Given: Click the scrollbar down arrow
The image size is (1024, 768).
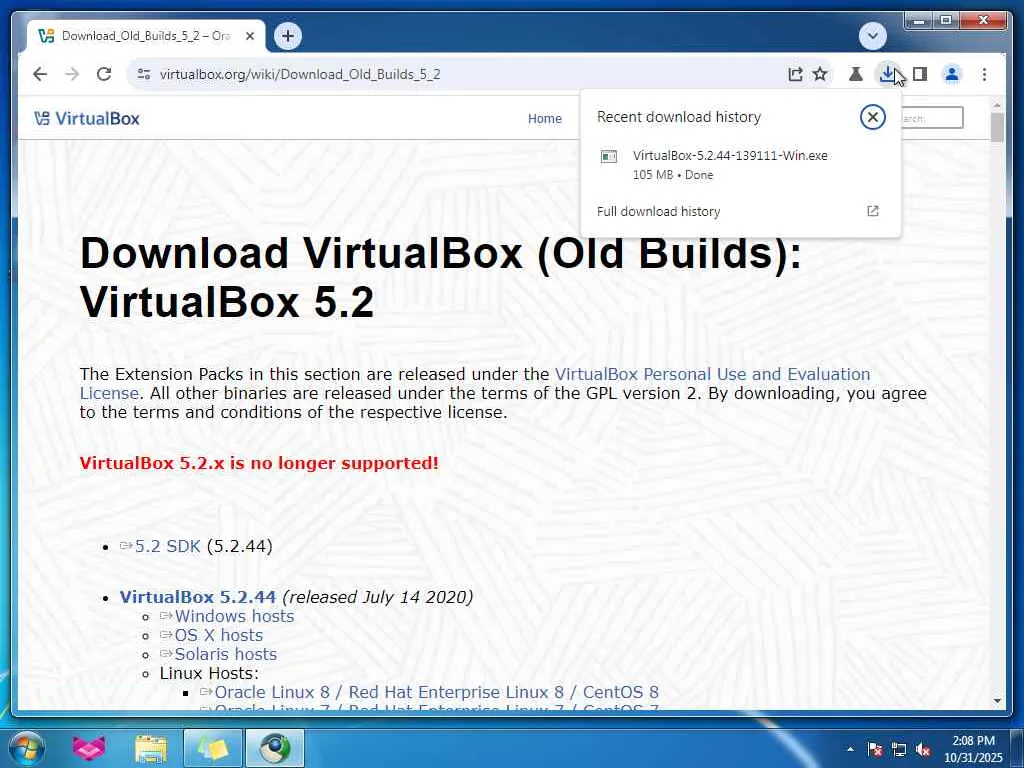Looking at the screenshot, I should (x=997, y=701).
